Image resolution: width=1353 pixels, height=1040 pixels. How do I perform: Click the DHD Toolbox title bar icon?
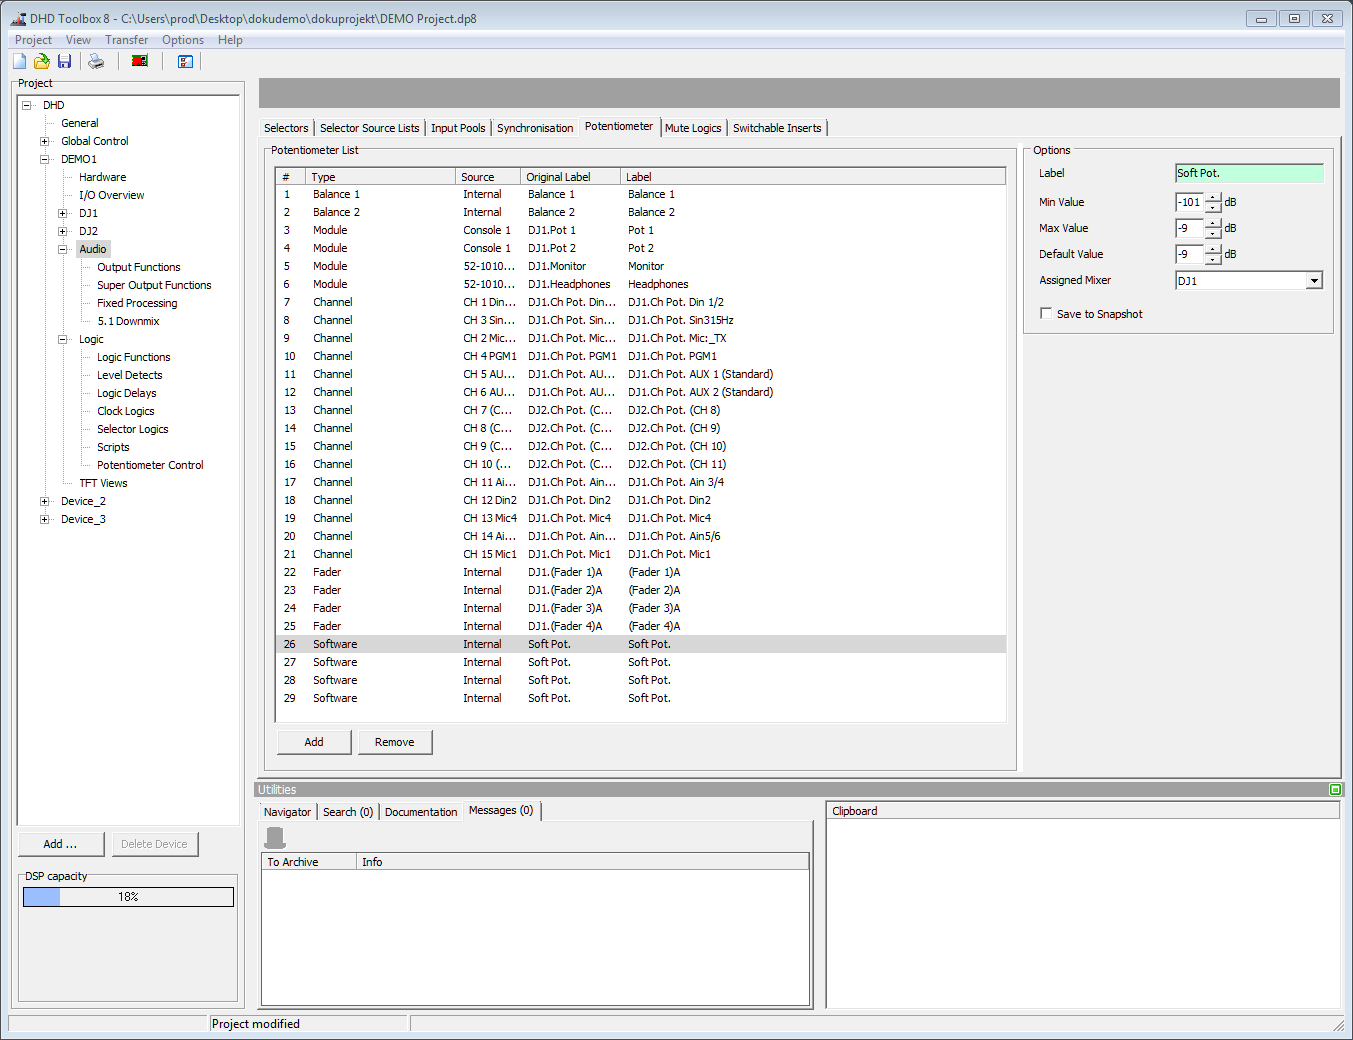18,18
